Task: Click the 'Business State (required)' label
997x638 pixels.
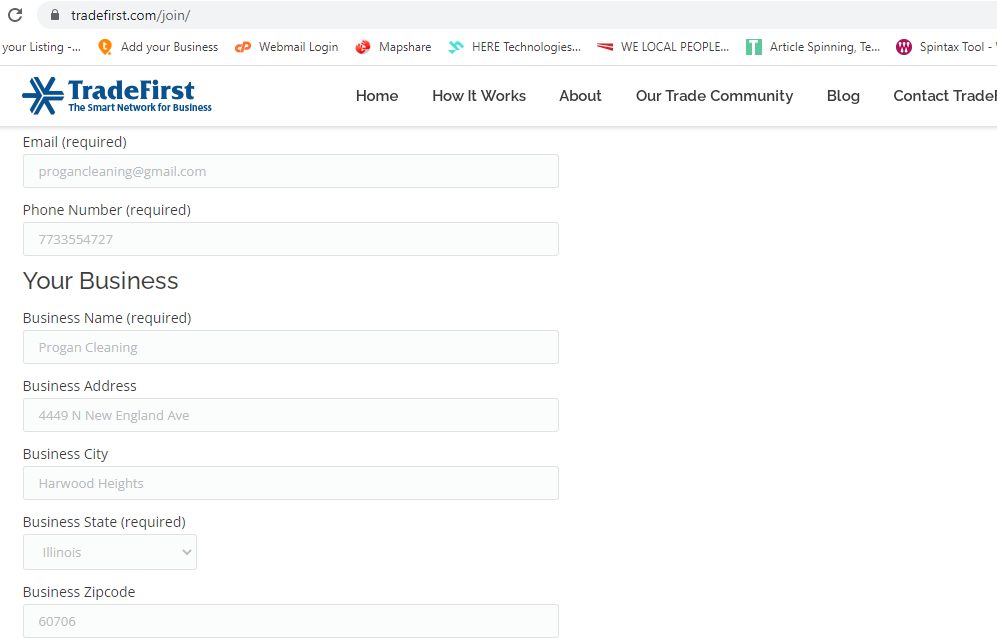Action: 104,522
